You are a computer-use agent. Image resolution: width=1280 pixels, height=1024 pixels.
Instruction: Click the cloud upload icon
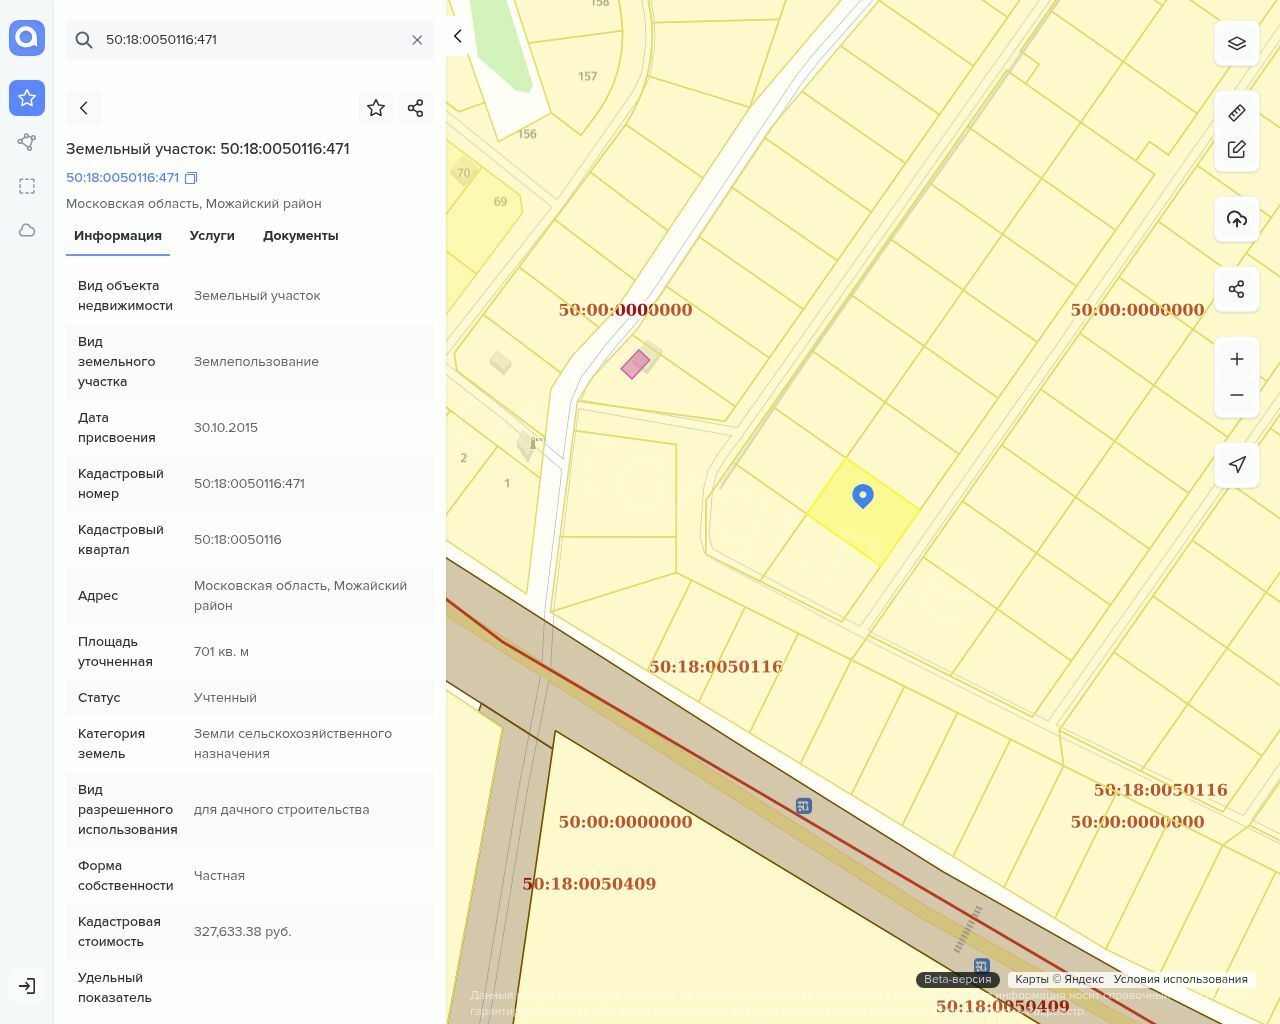click(x=1237, y=219)
